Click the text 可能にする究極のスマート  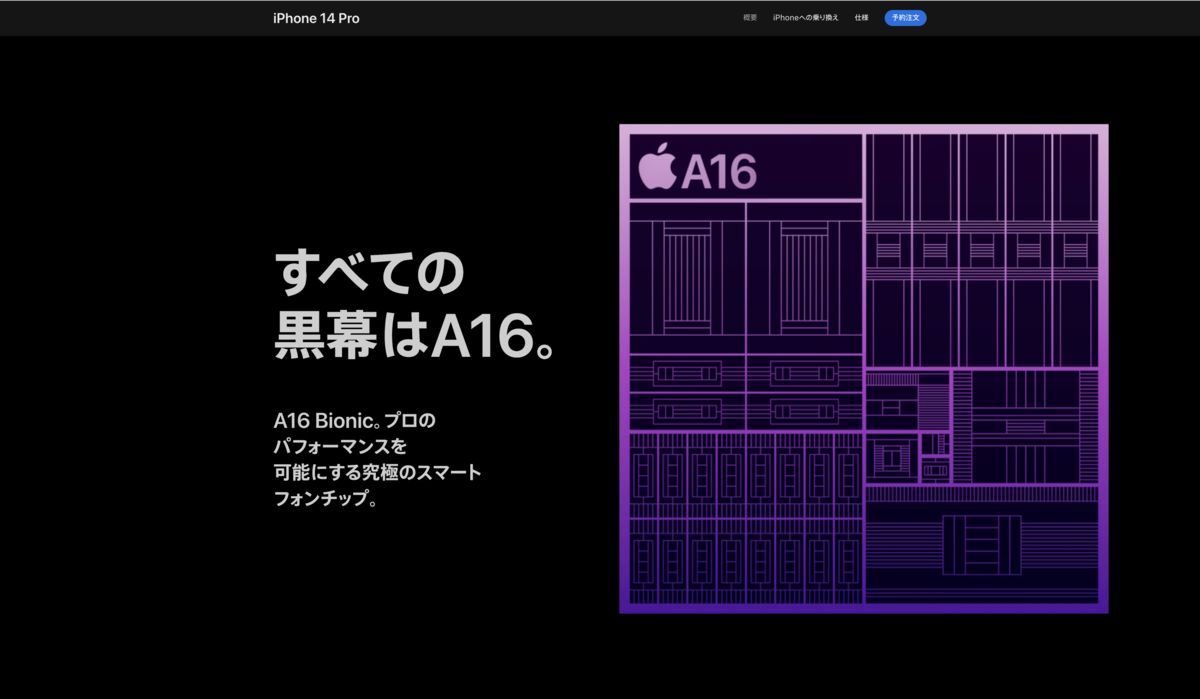point(377,472)
